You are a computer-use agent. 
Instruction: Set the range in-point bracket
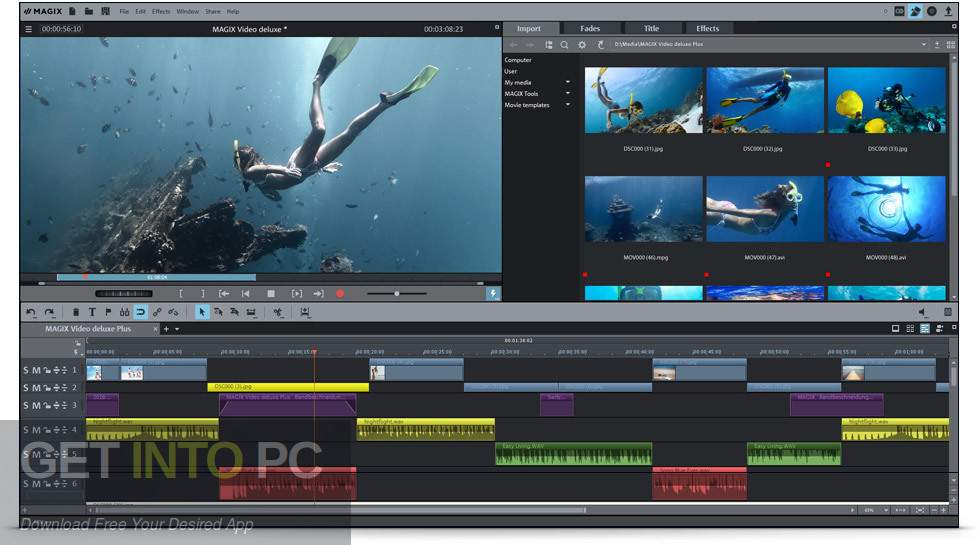tap(181, 294)
